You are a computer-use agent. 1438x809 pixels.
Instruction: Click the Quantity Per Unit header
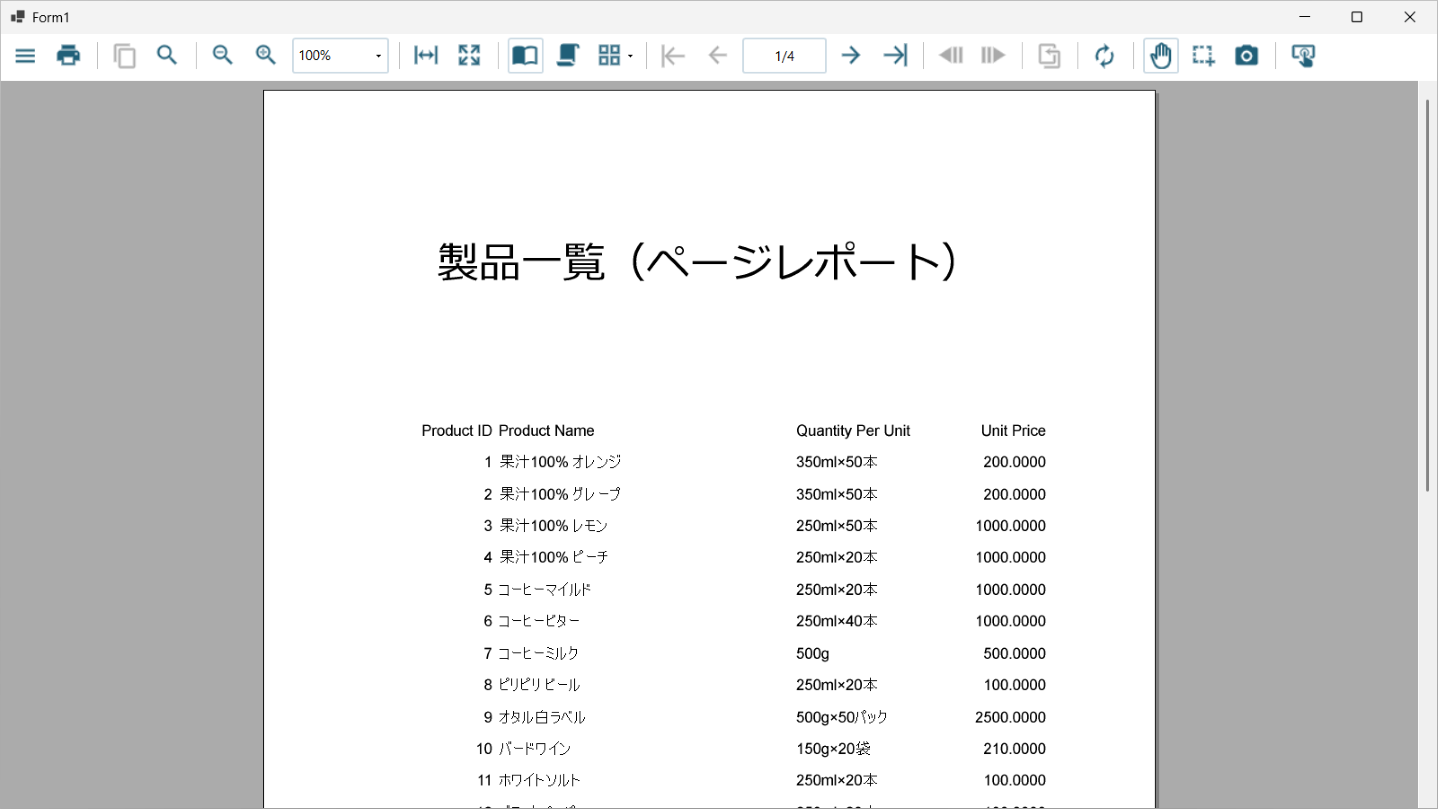pos(853,431)
